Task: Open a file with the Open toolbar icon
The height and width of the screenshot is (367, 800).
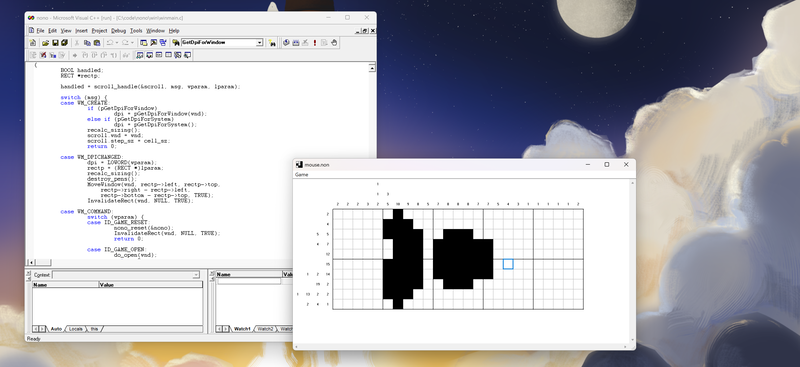Action: 45,43
